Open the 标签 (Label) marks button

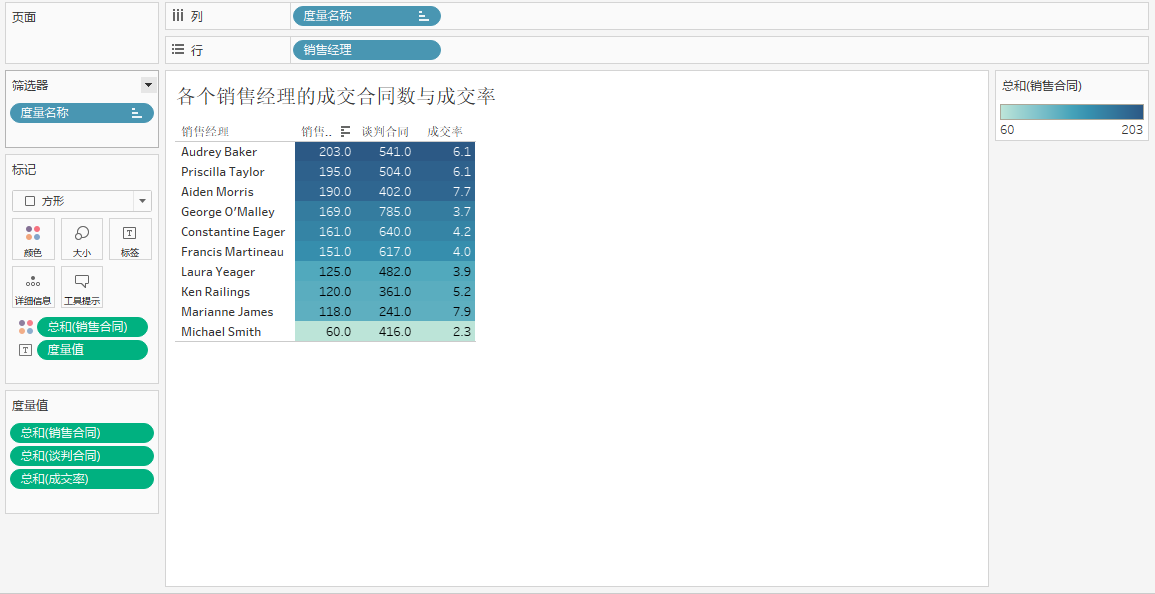(130, 239)
